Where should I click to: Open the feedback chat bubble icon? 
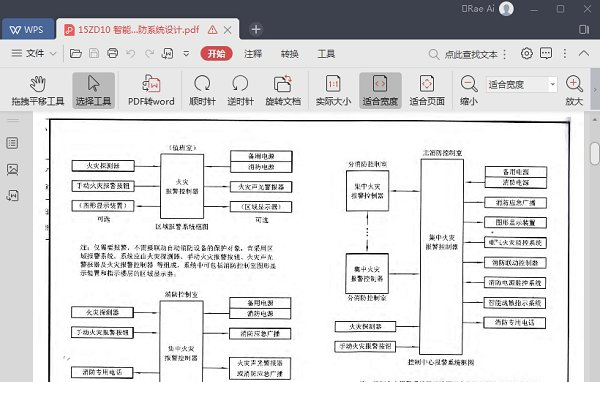[x=546, y=53]
